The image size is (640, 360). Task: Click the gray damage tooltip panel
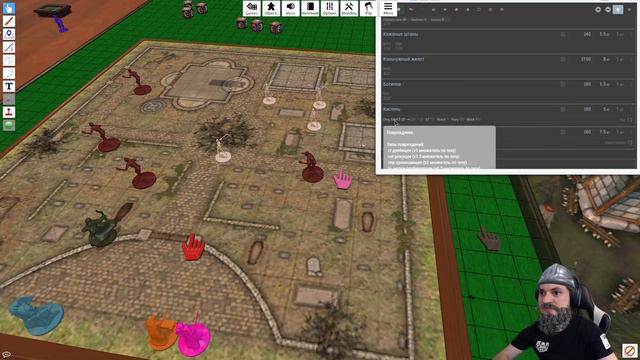(439, 147)
